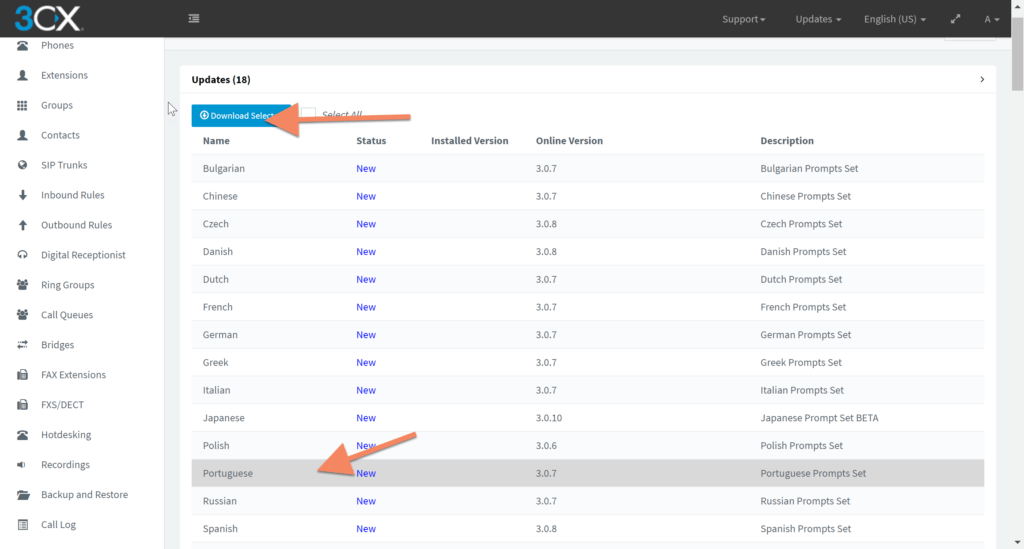Viewport: 1024px width, 549px height.
Task: Click Japanese Prompt Set BETA description
Action: [x=819, y=418]
